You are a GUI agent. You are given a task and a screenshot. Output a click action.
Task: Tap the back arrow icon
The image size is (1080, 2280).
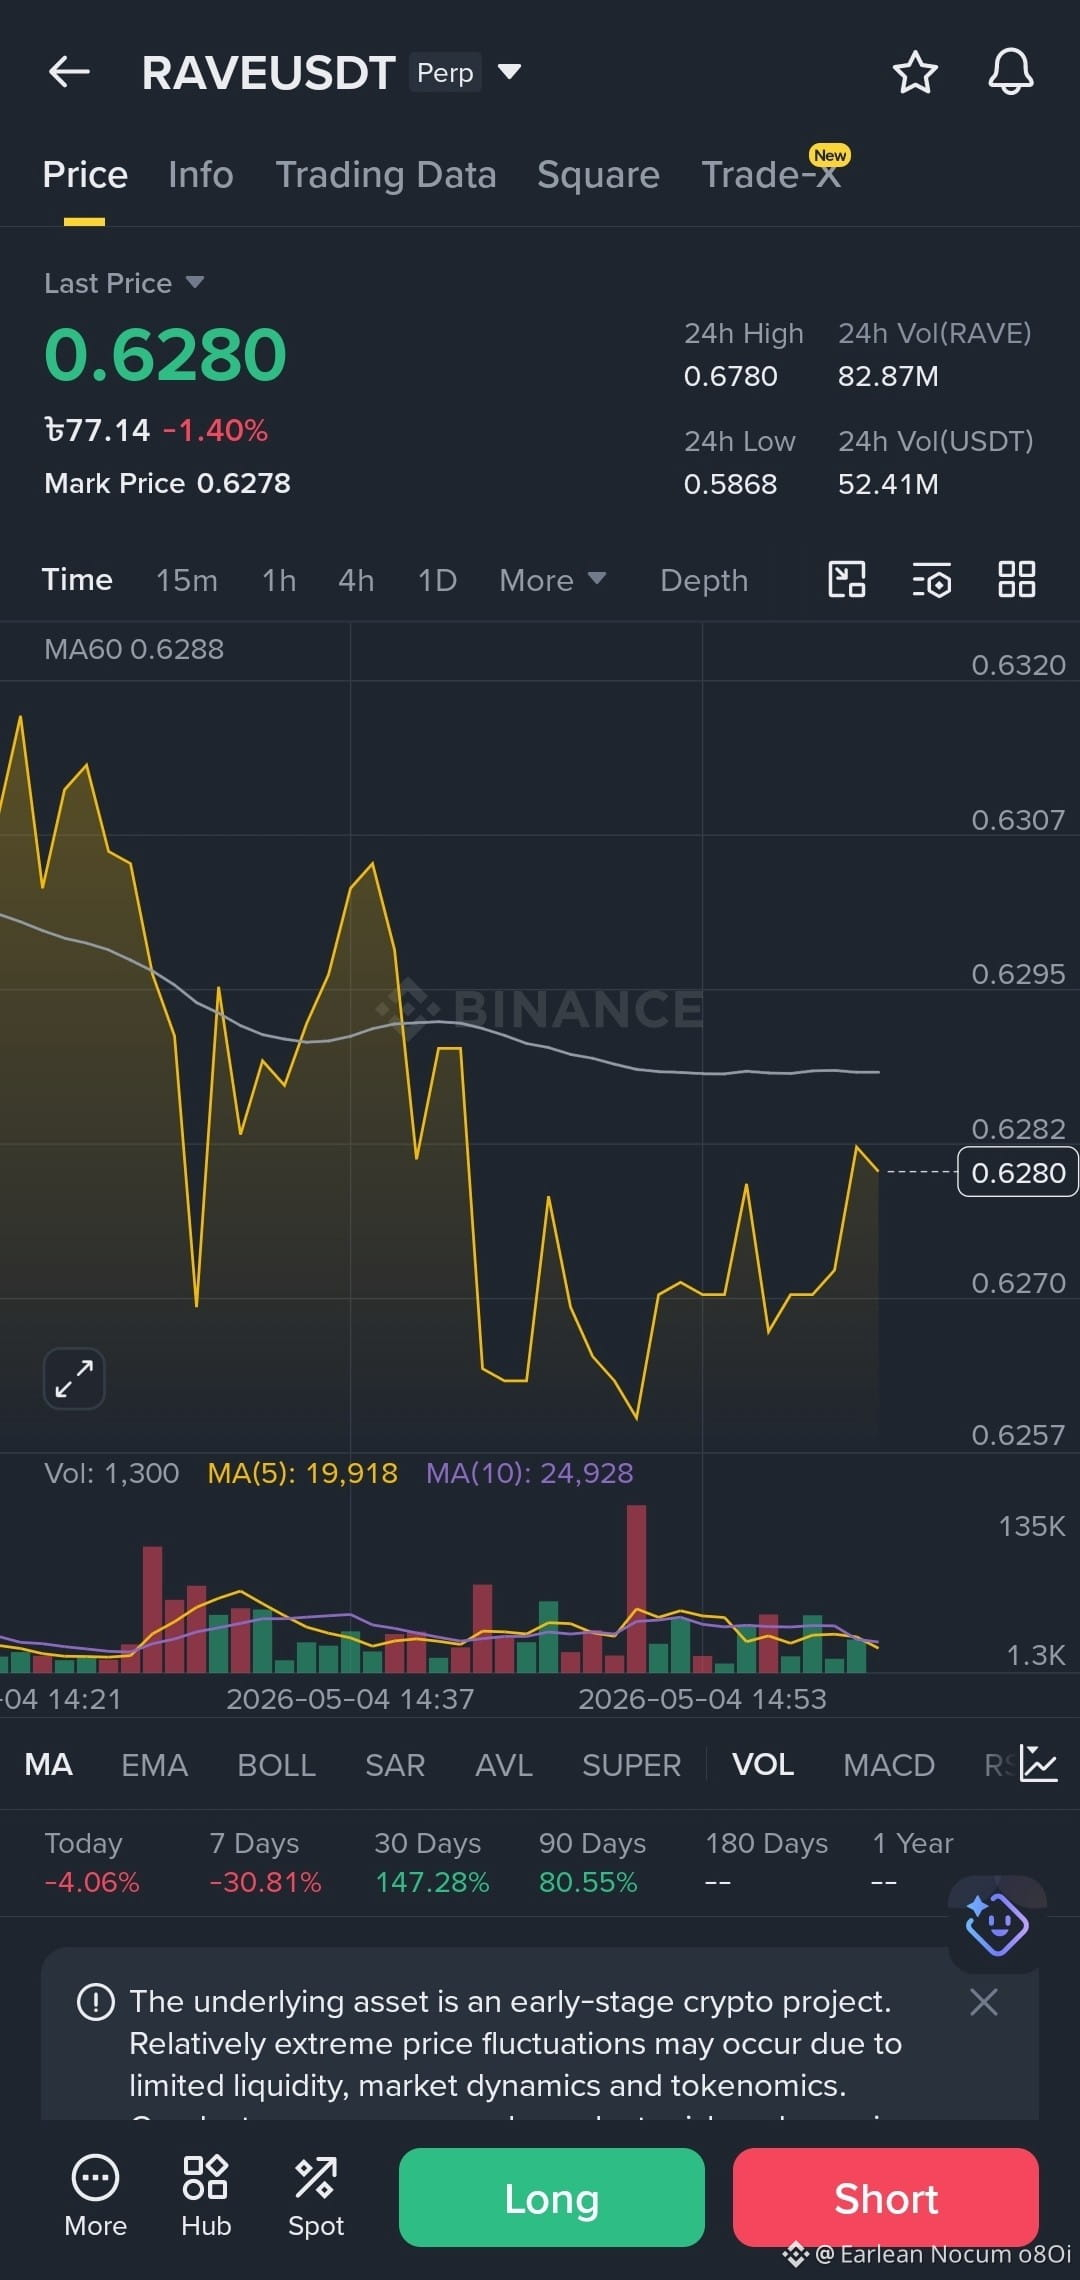click(69, 72)
